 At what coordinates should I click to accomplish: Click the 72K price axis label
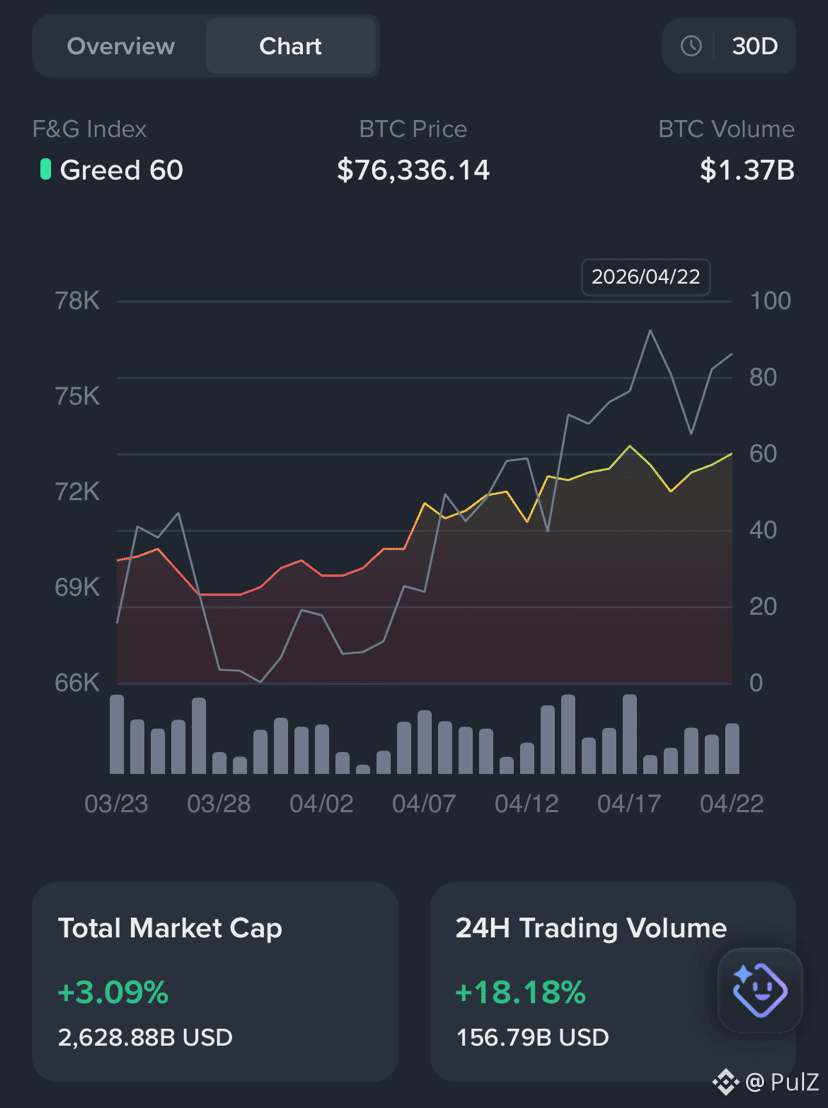[x=78, y=492]
